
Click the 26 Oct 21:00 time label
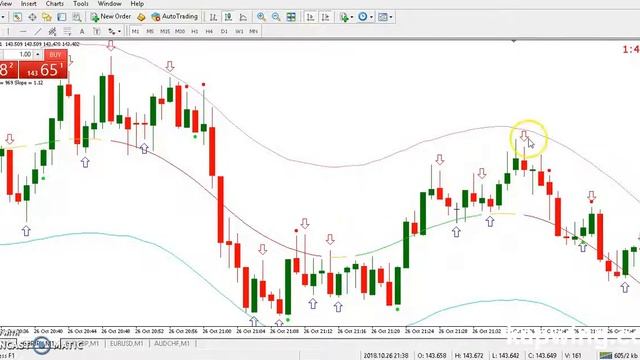click(x=218, y=331)
